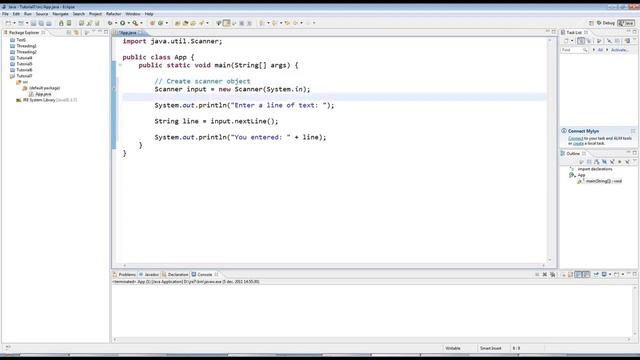Select the Tutorial6 project
640x360 pixels.
coord(24,70)
